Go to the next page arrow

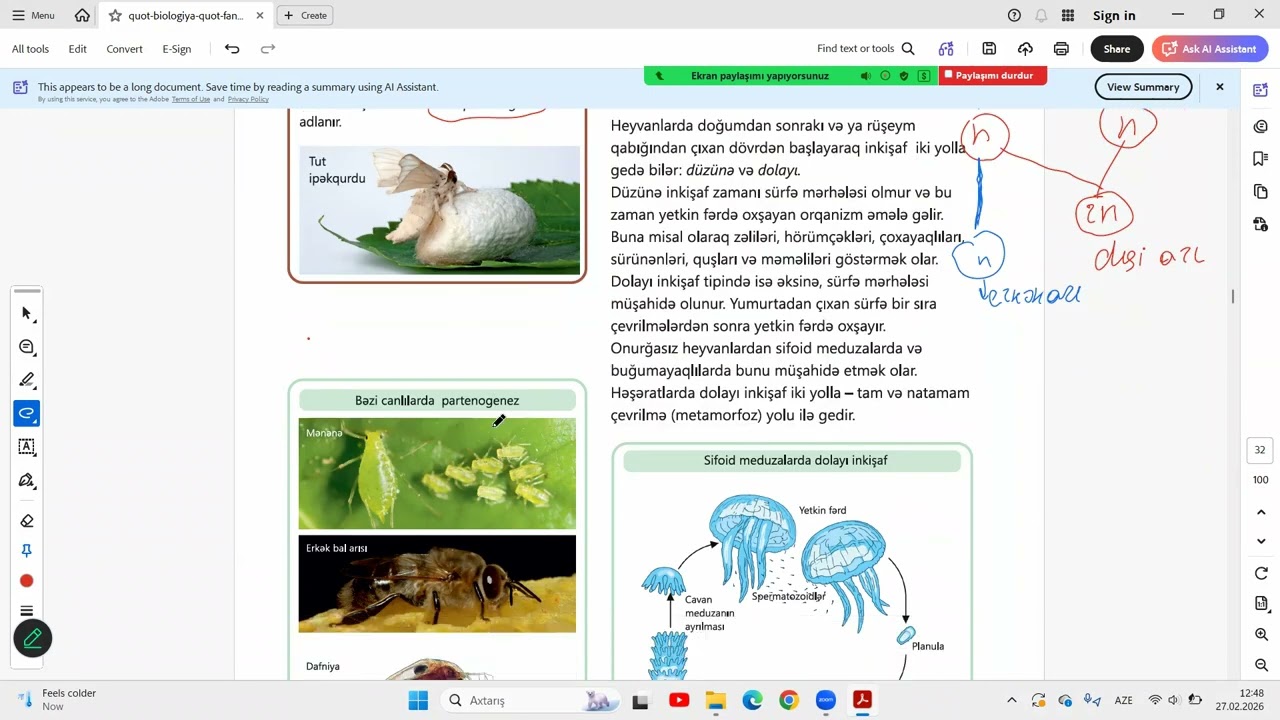click(1261, 541)
